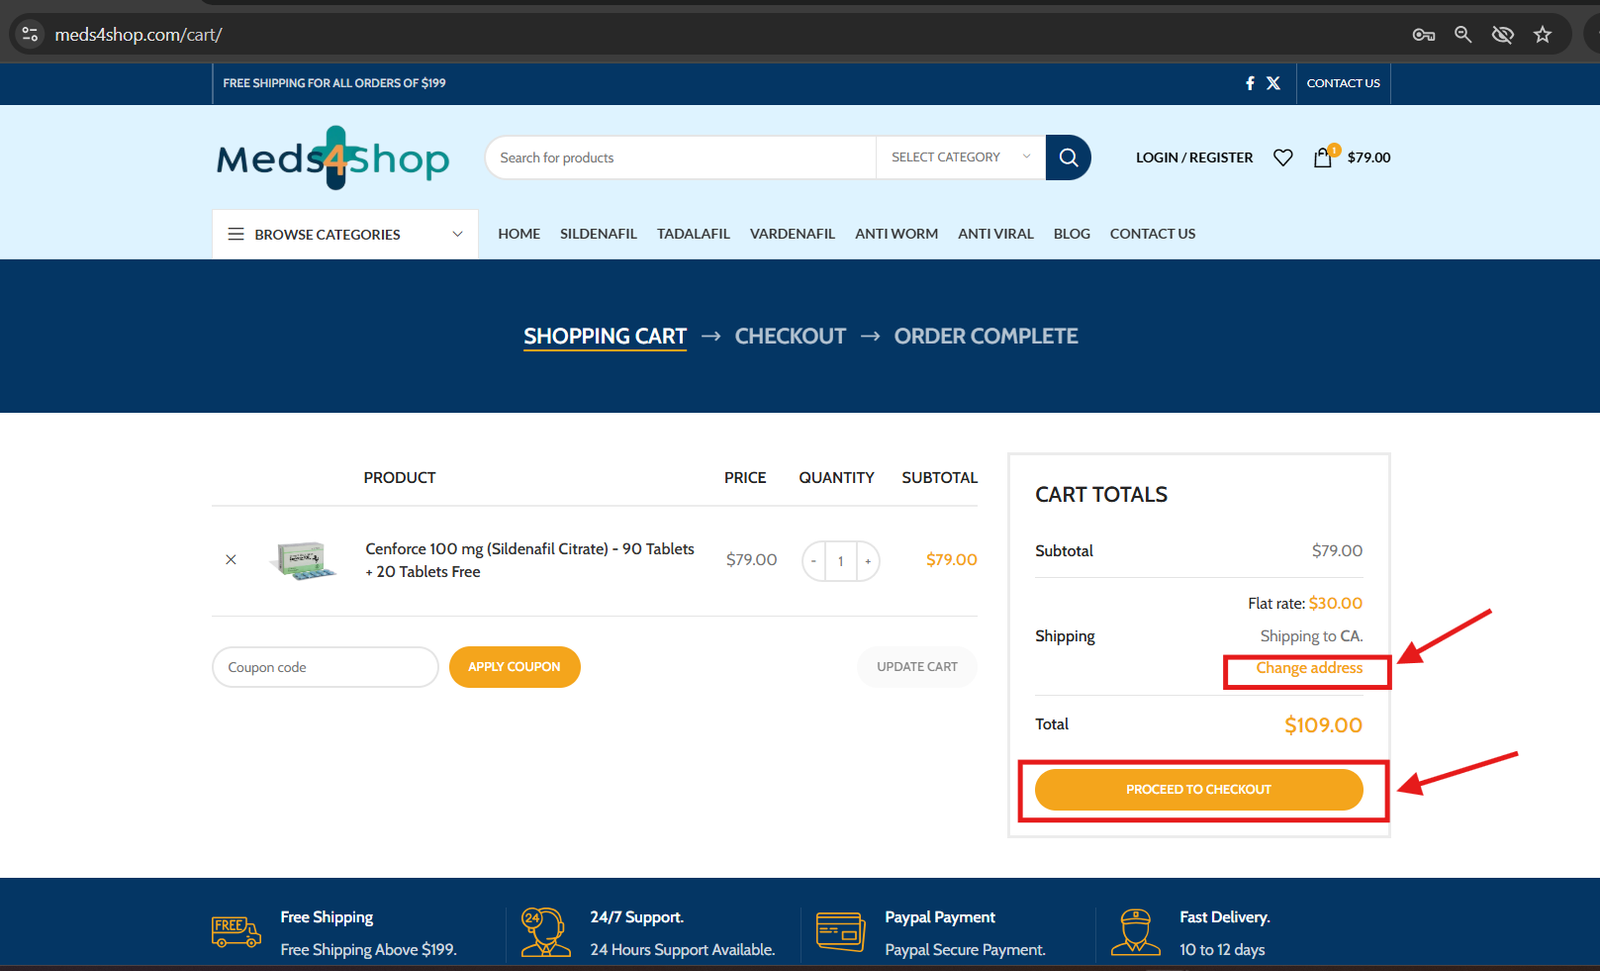Click the orange $109.00 total amount
This screenshot has height=971, width=1600.
pyautogui.click(x=1323, y=725)
